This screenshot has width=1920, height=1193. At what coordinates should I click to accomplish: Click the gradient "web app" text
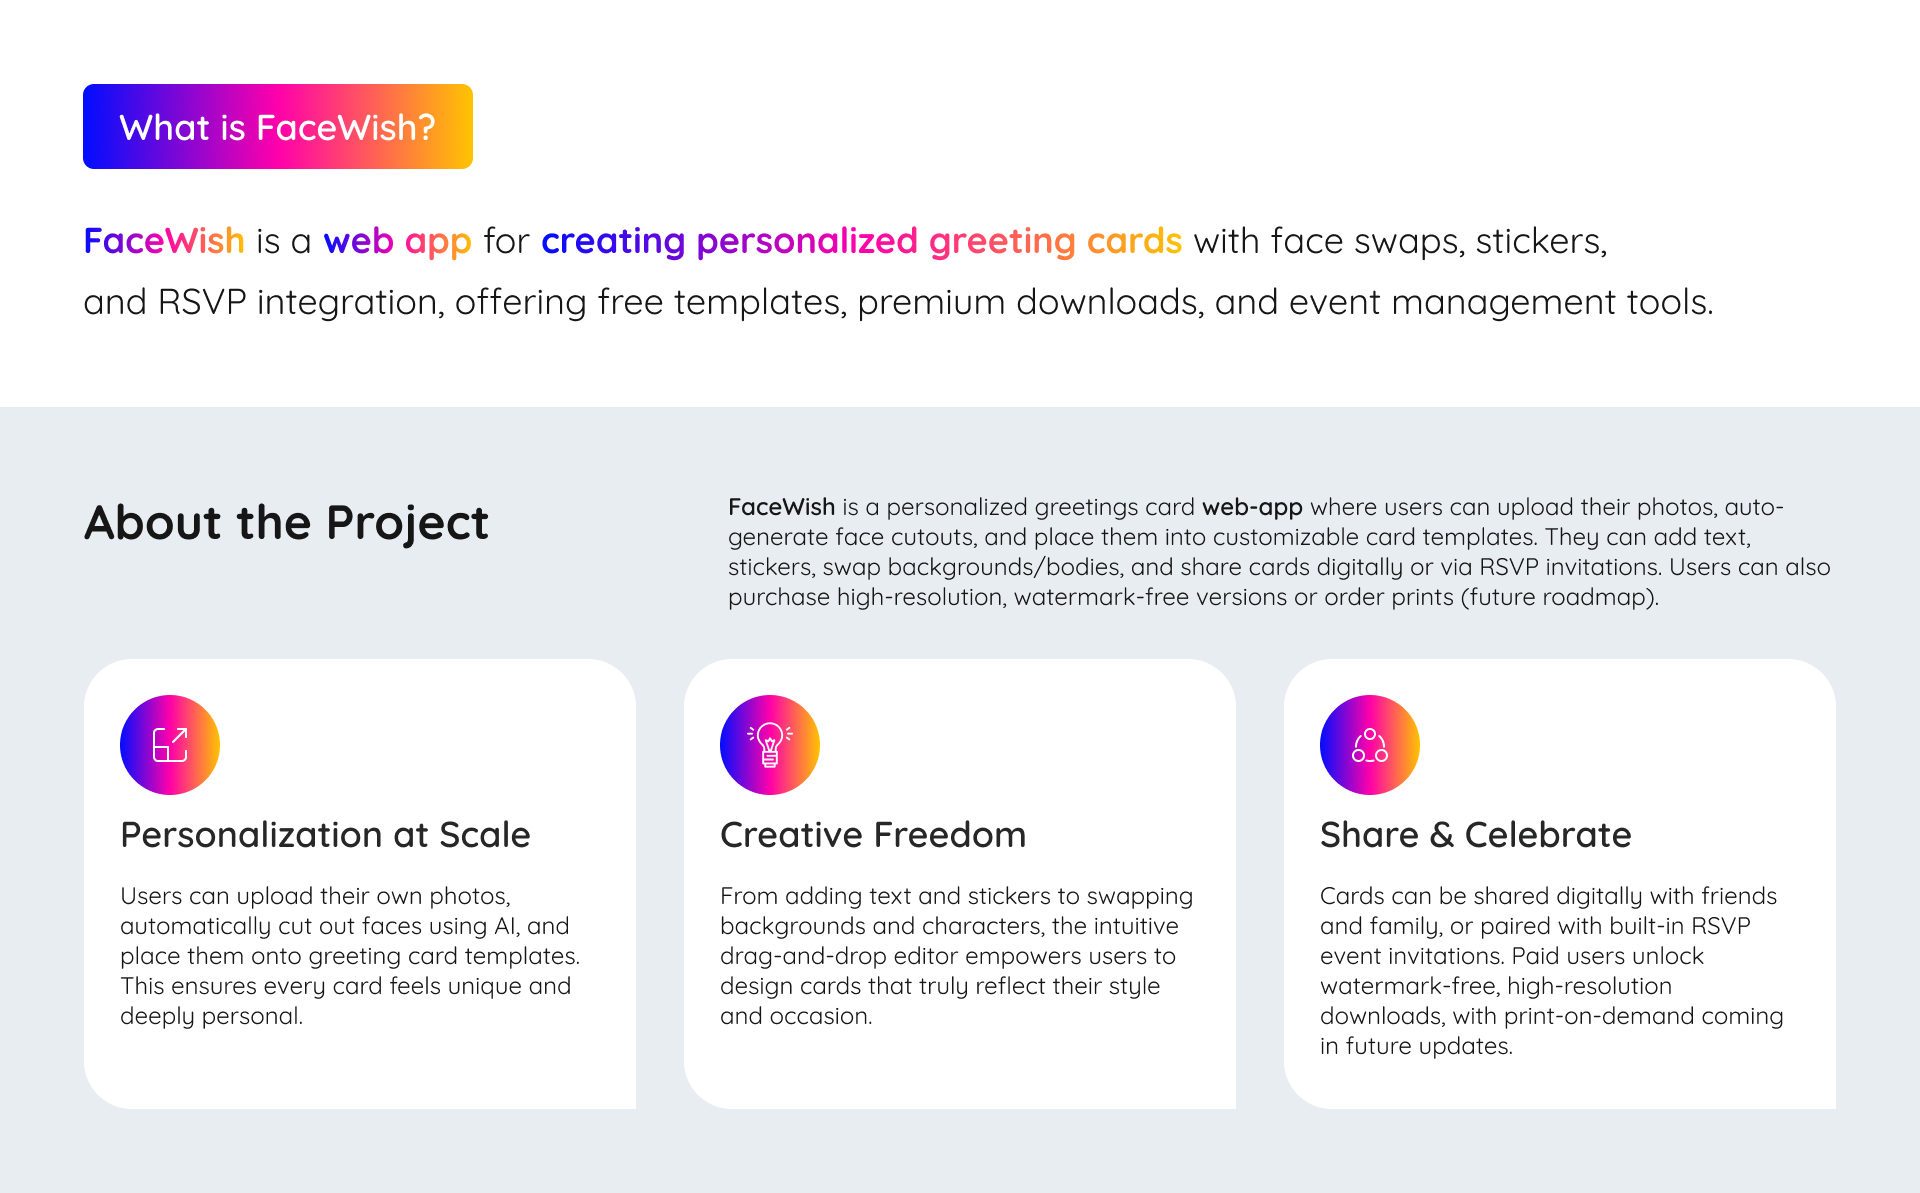(x=397, y=241)
